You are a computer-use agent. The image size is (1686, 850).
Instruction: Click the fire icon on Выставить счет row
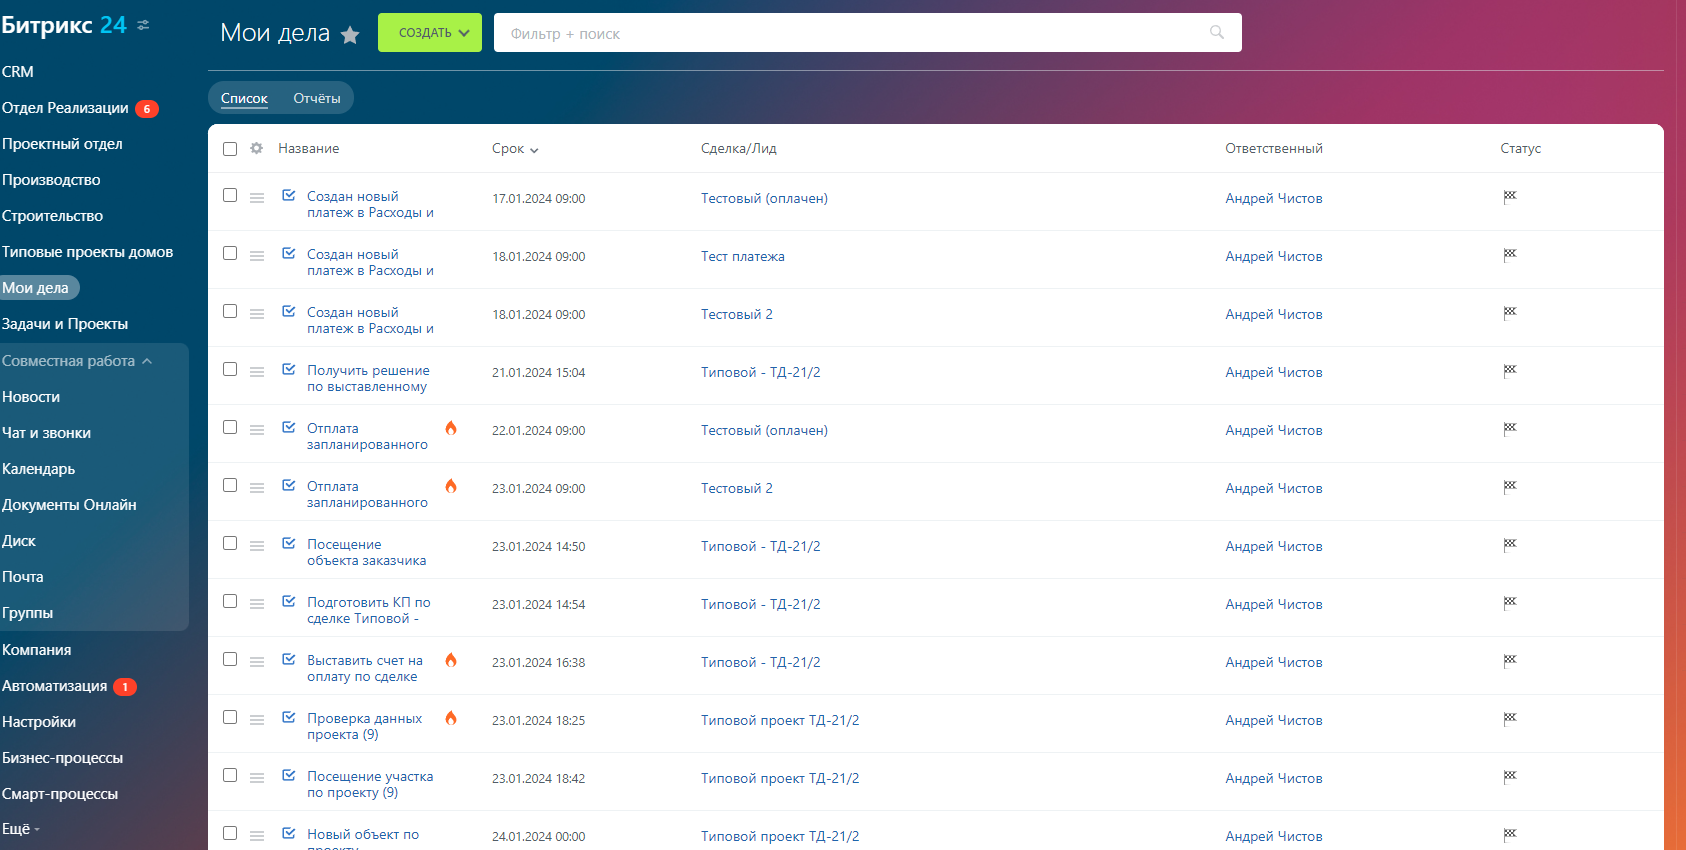pos(451,660)
